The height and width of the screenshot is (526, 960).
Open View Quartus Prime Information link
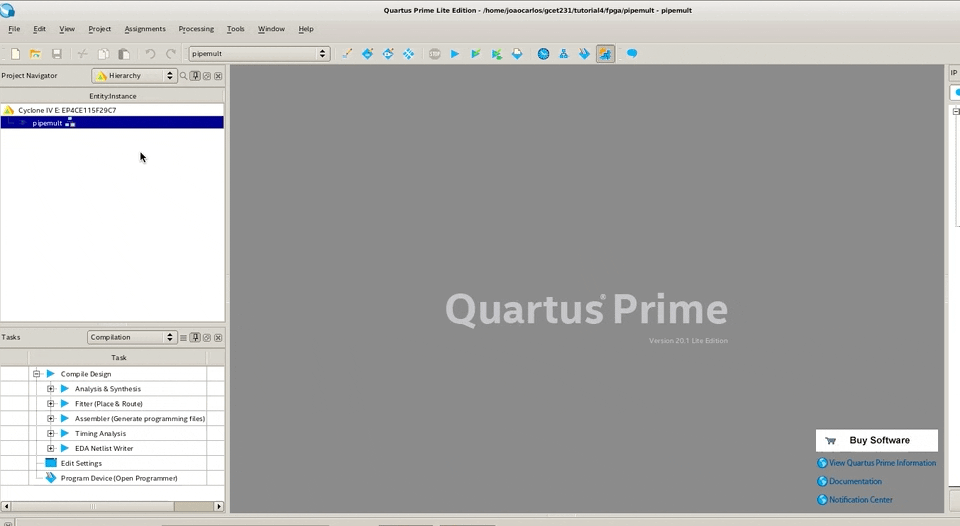click(877, 463)
